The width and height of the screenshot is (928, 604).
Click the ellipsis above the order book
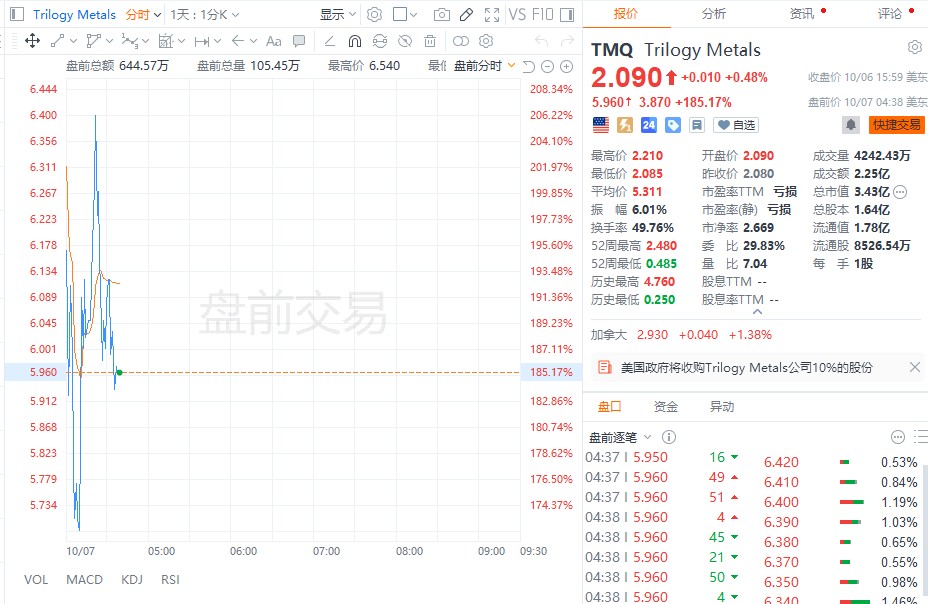click(x=898, y=437)
